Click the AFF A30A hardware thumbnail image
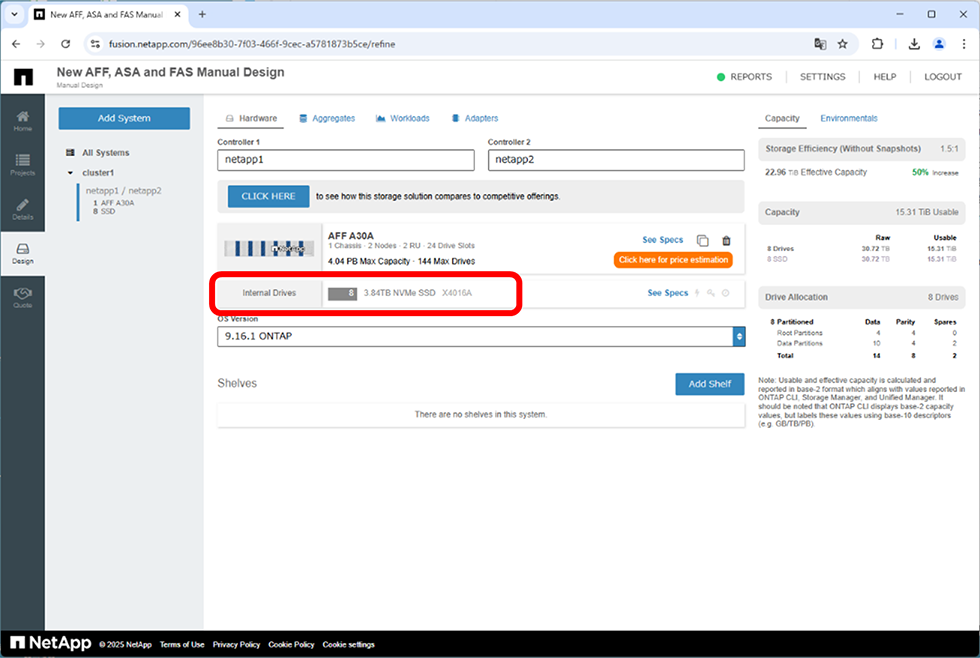 tap(269, 248)
